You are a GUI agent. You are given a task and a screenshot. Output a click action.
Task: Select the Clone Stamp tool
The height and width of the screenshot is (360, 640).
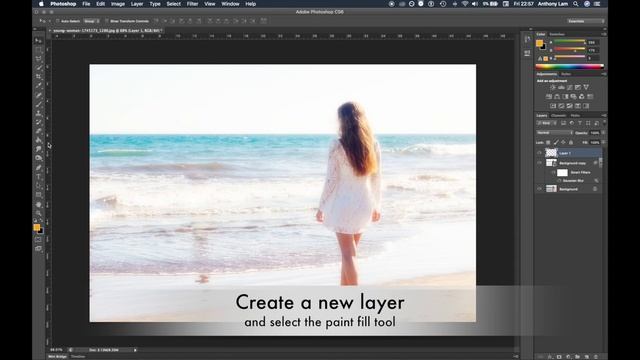38,113
